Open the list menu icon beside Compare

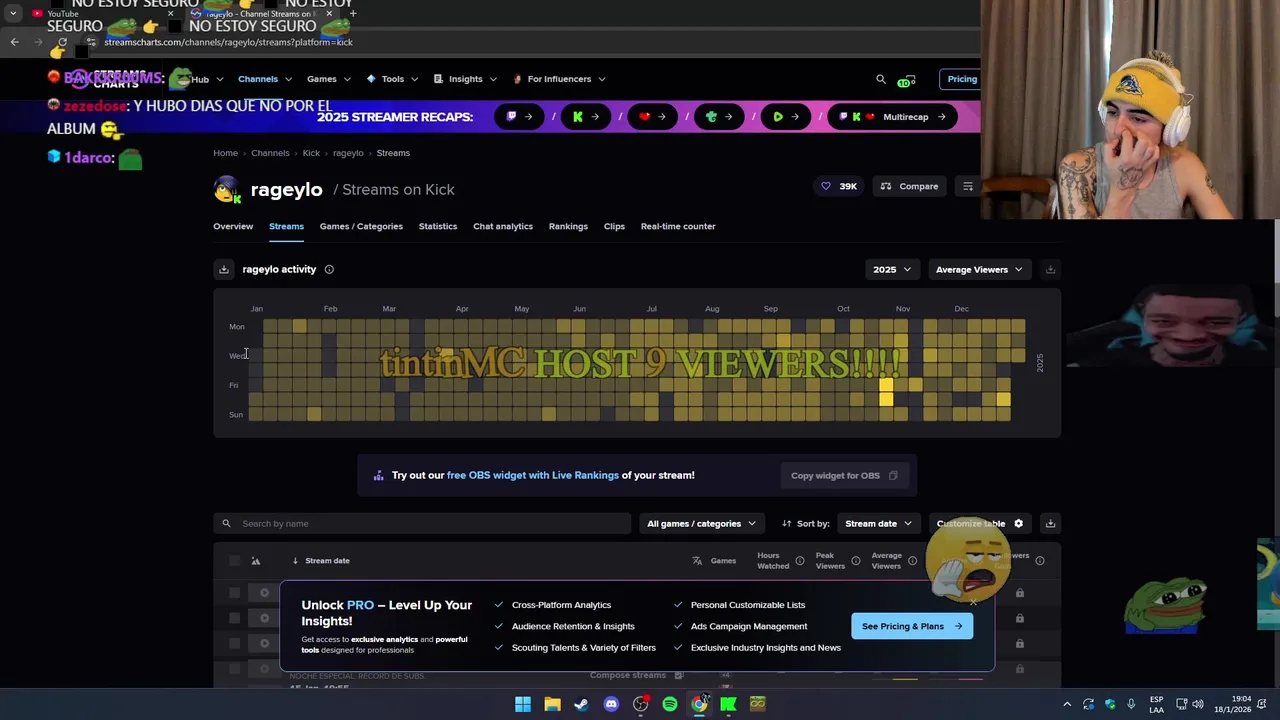[968, 186]
